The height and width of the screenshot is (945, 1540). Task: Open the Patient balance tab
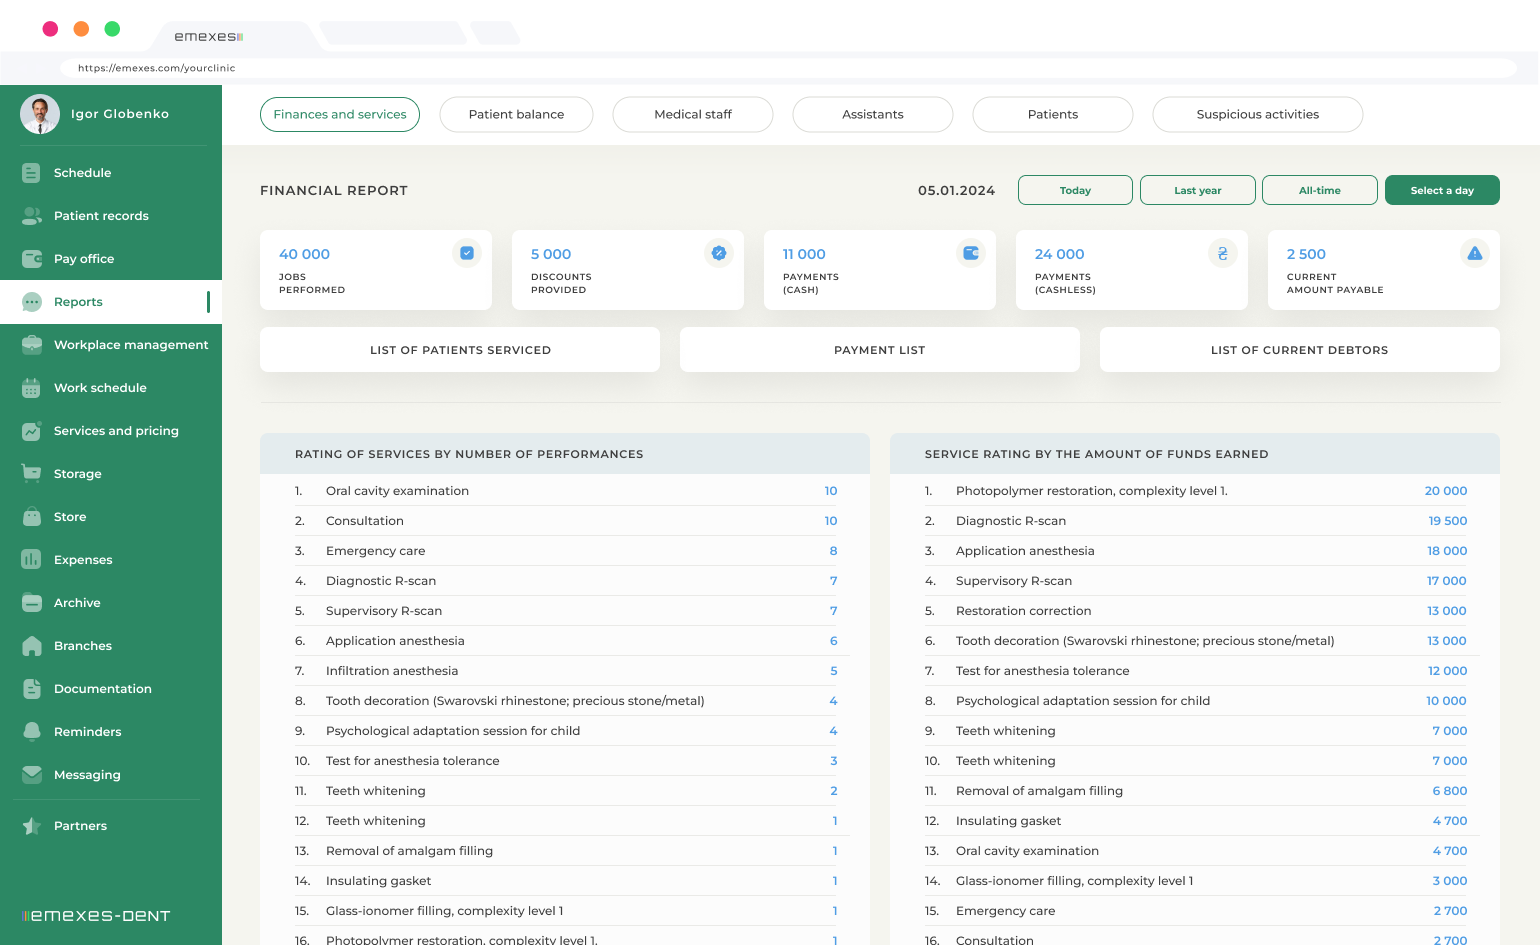[x=516, y=114]
